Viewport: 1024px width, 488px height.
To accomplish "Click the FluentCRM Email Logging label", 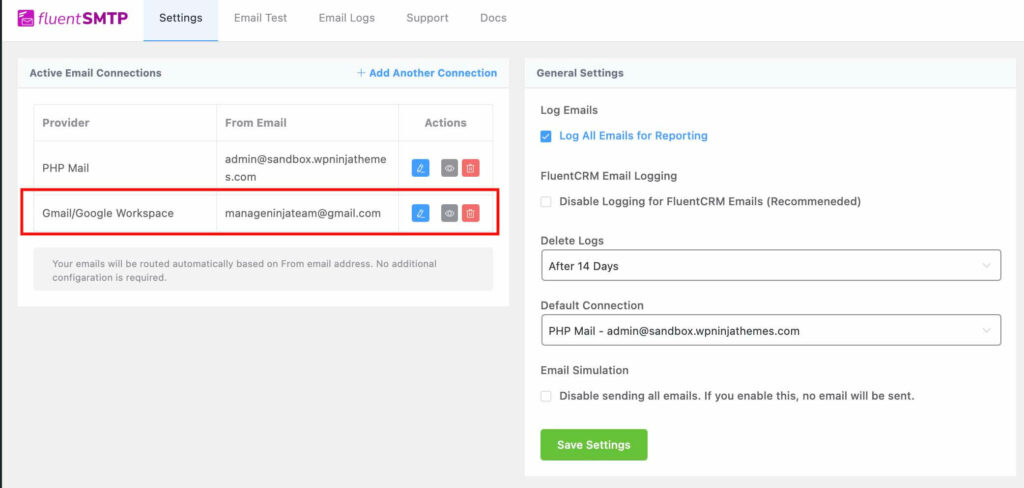I will pos(609,176).
